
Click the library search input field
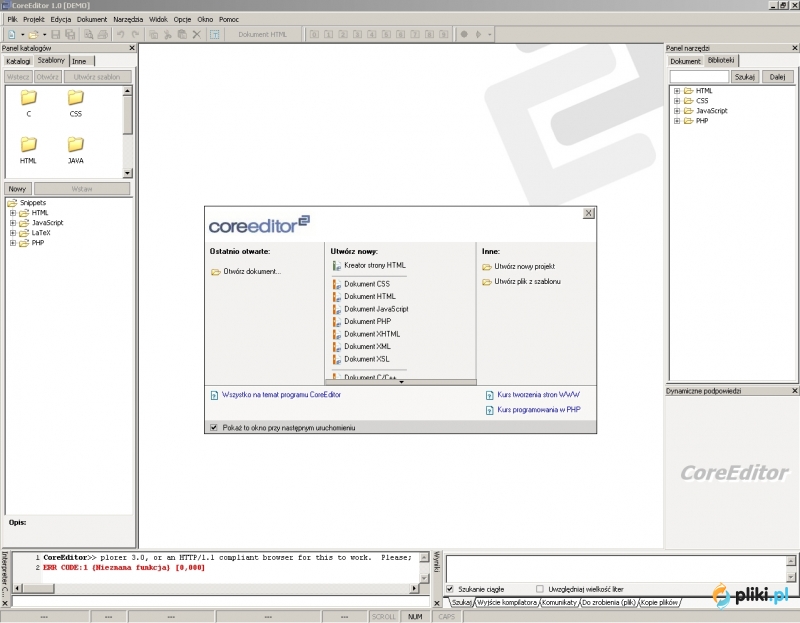click(x=699, y=77)
